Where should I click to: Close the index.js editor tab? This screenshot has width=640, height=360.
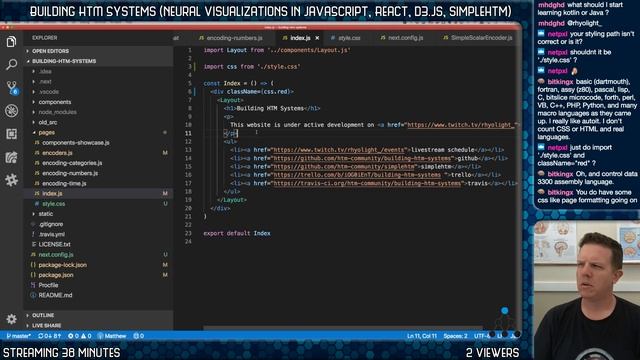317,38
